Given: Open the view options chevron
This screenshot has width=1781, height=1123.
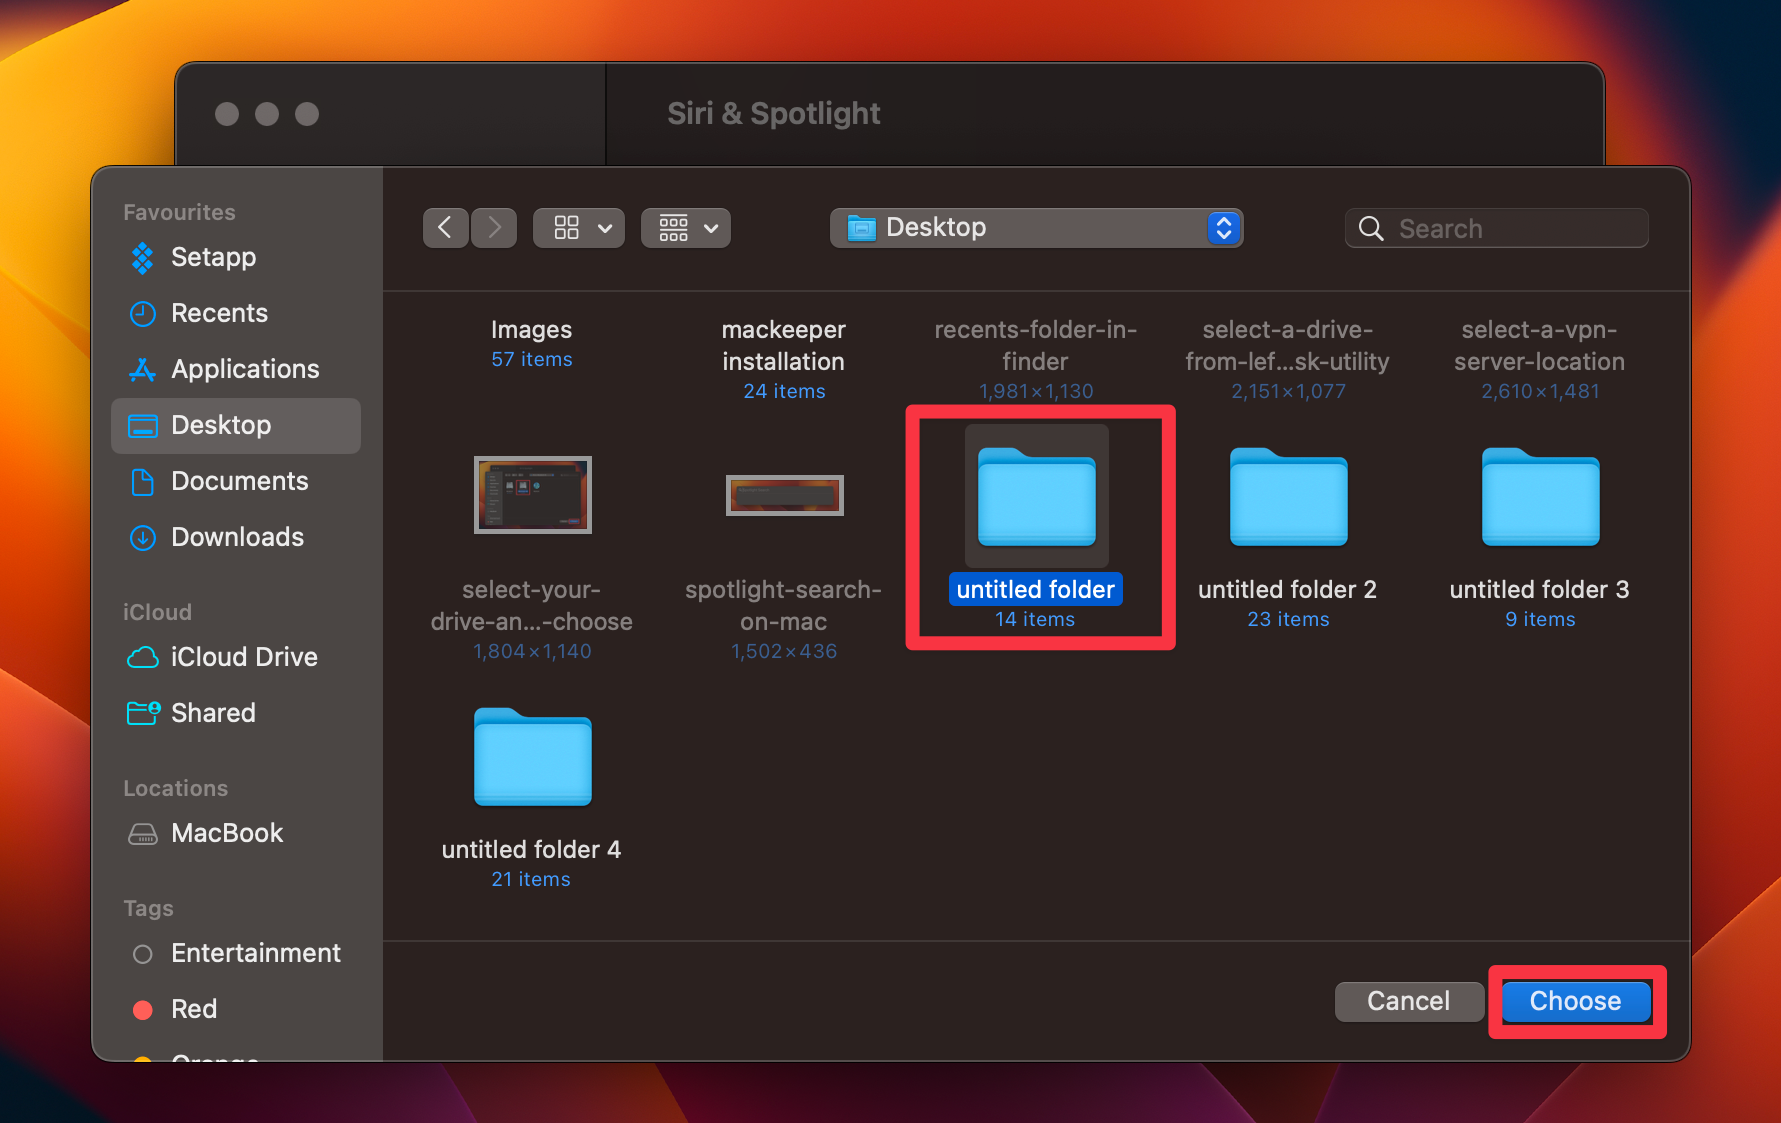Looking at the screenshot, I should (605, 227).
